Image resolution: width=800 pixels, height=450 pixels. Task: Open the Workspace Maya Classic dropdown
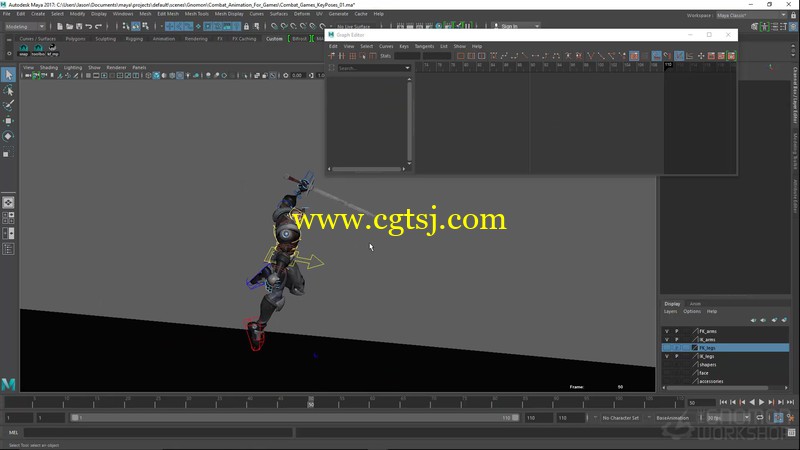[x=751, y=15]
